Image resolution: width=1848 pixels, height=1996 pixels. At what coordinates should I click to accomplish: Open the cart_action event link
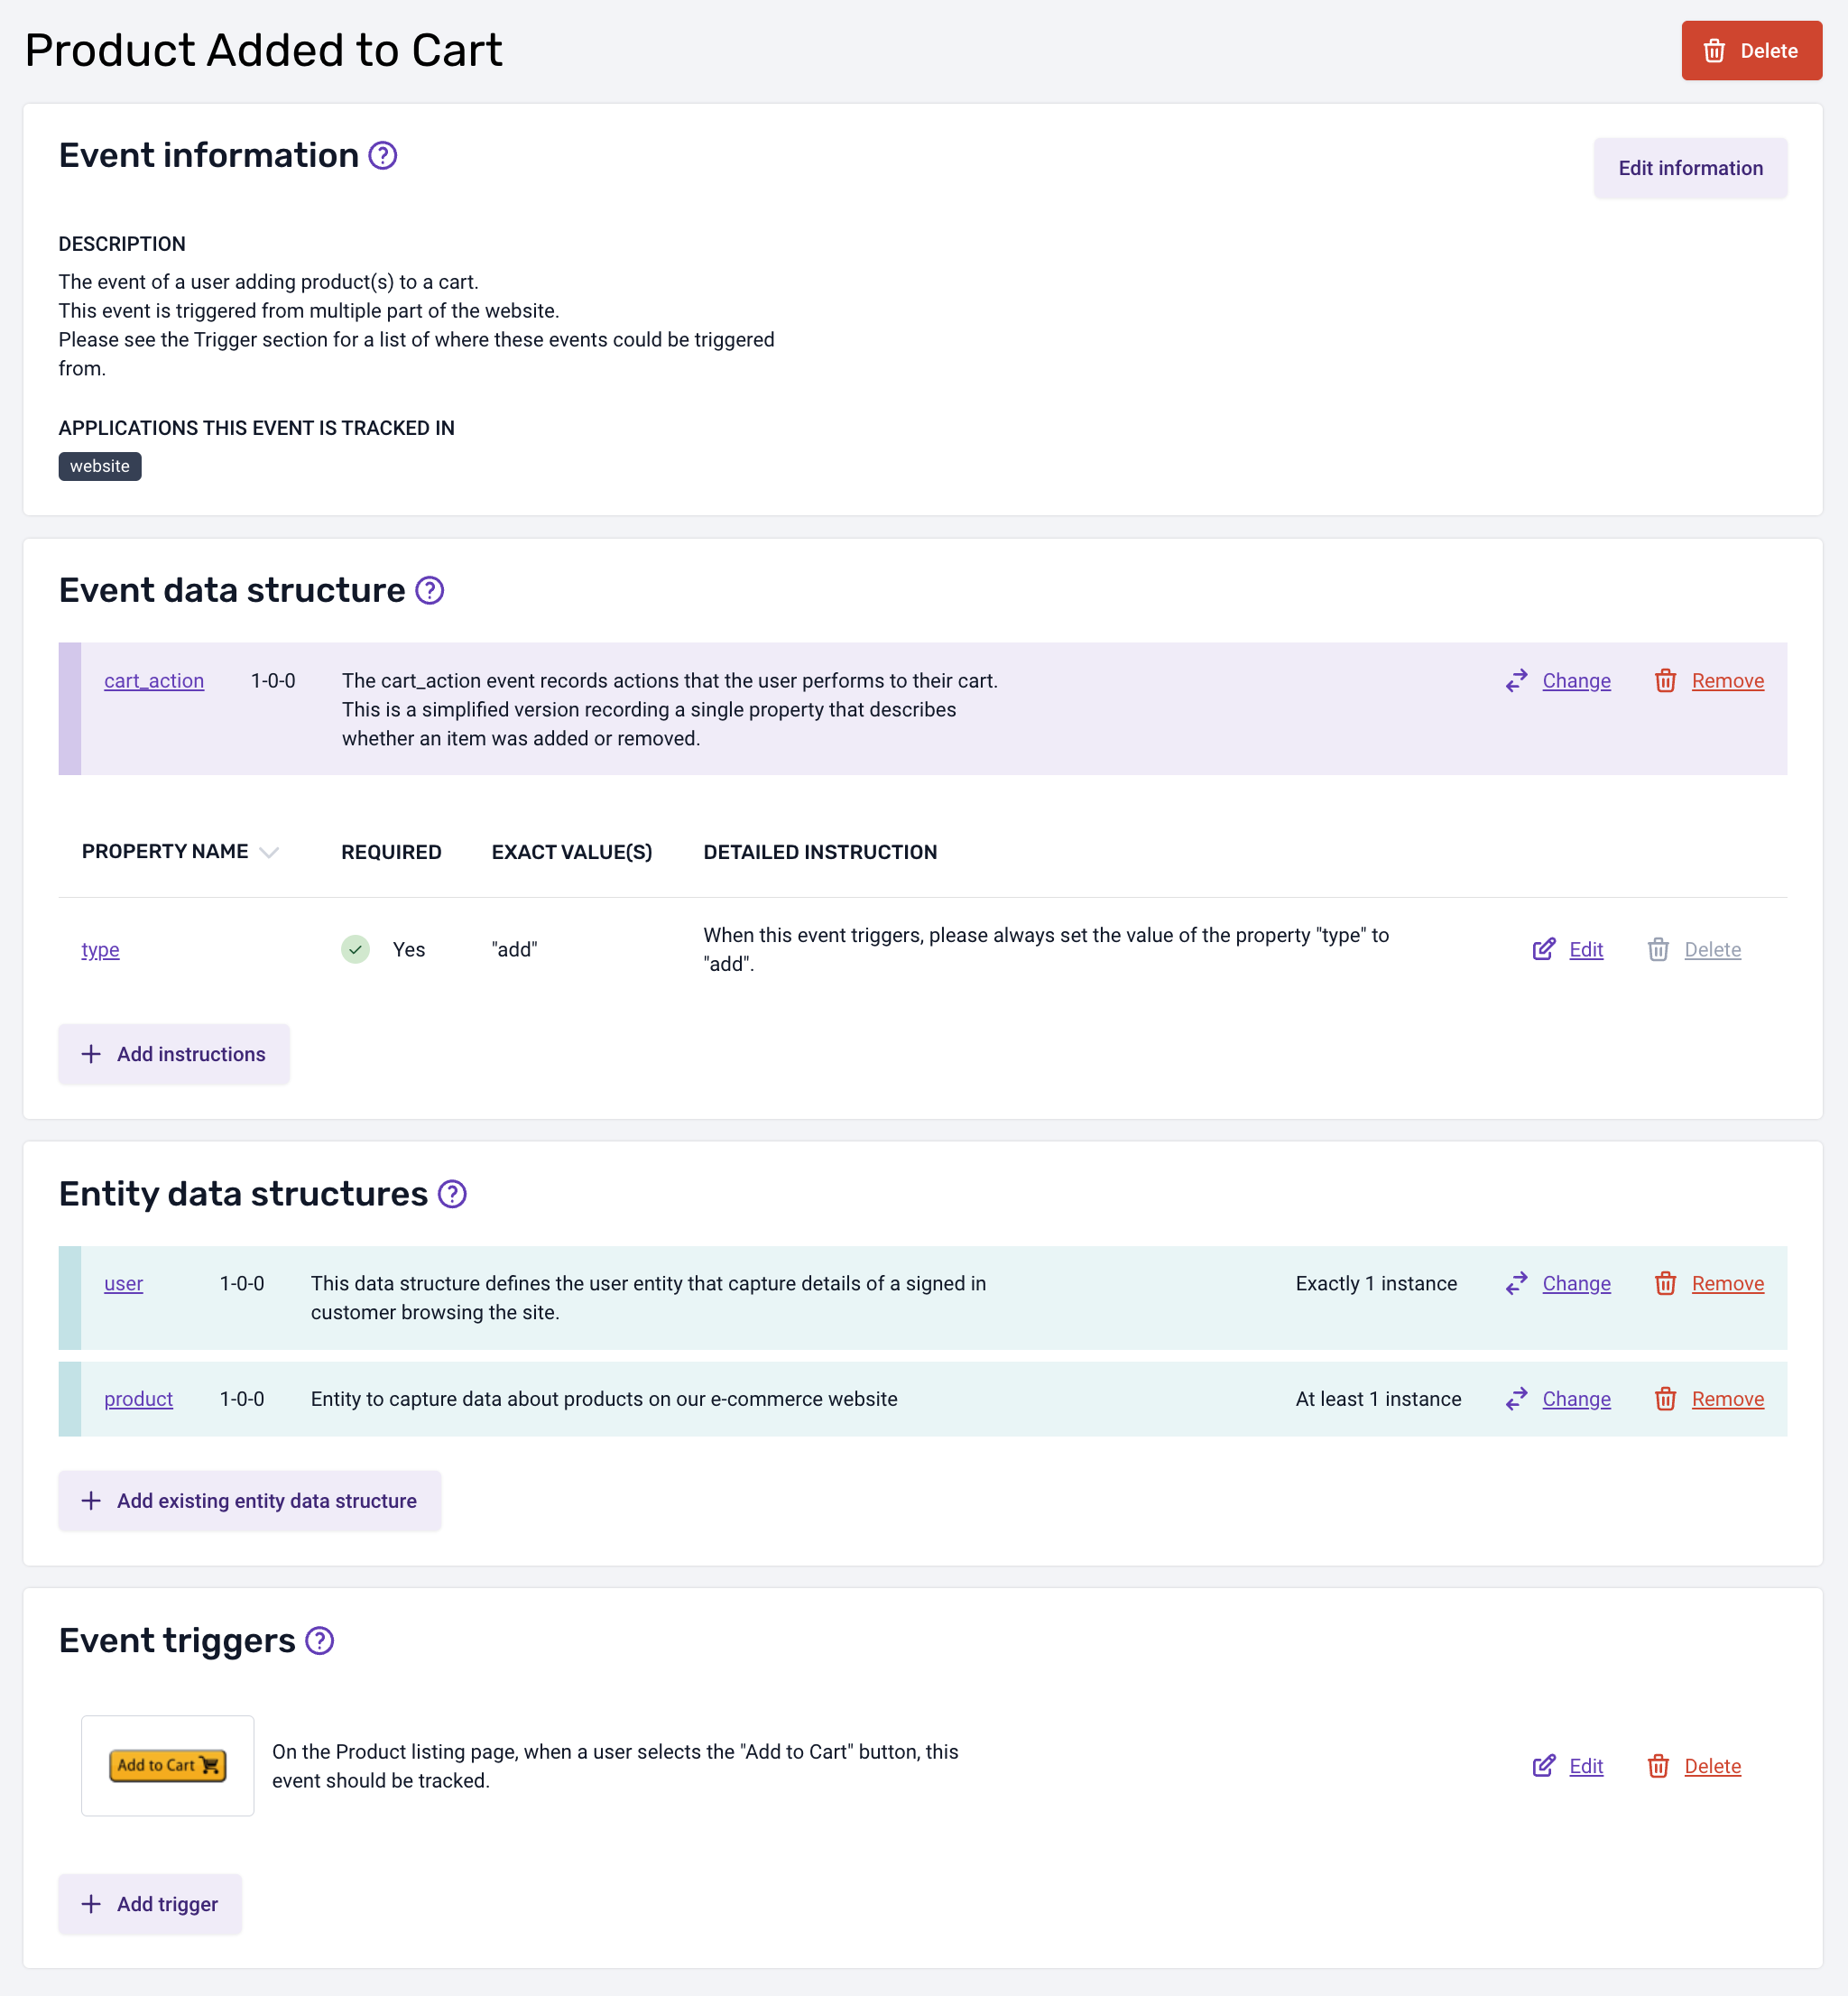point(154,680)
